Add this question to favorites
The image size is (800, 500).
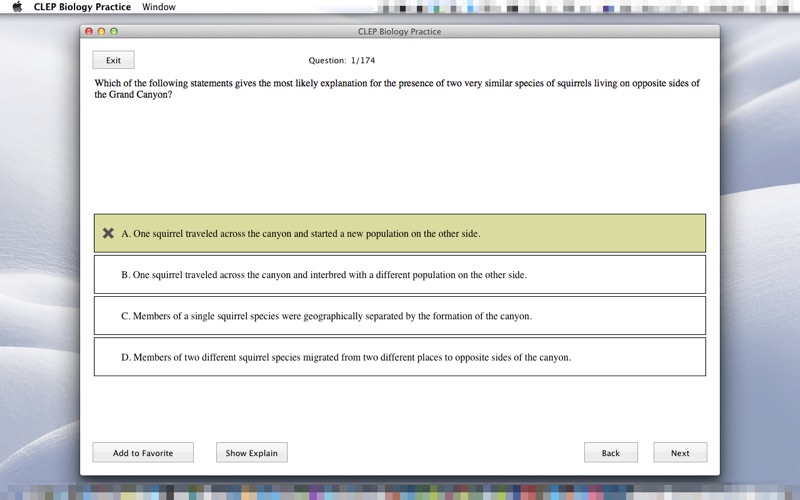click(x=143, y=453)
